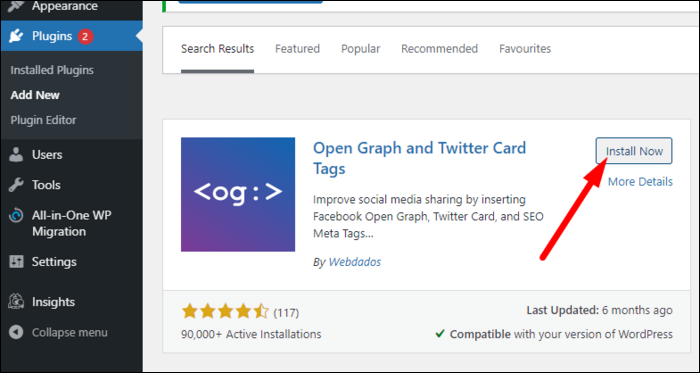The image size is (700, 373).
Task: Click the 90,000+ Active Installations text
Action: click(251, 334)
